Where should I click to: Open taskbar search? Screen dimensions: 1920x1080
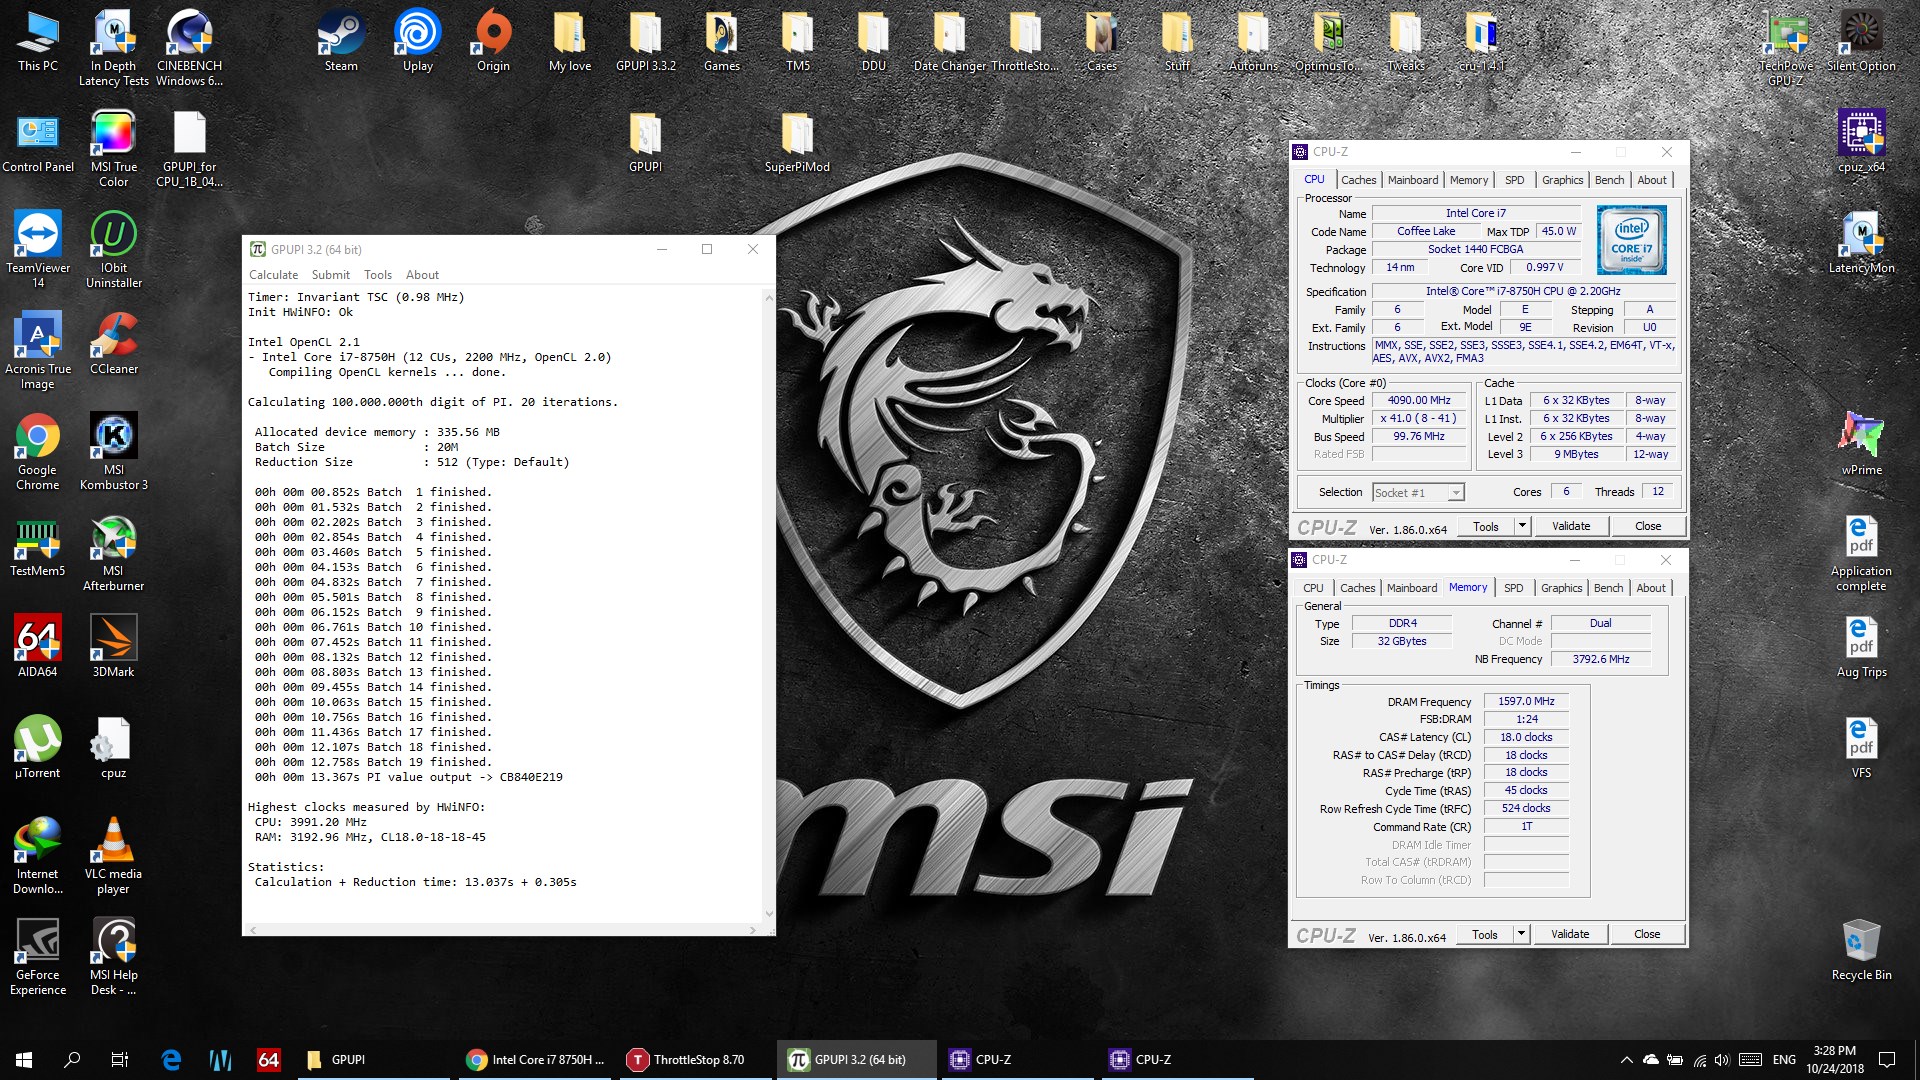72,1060
